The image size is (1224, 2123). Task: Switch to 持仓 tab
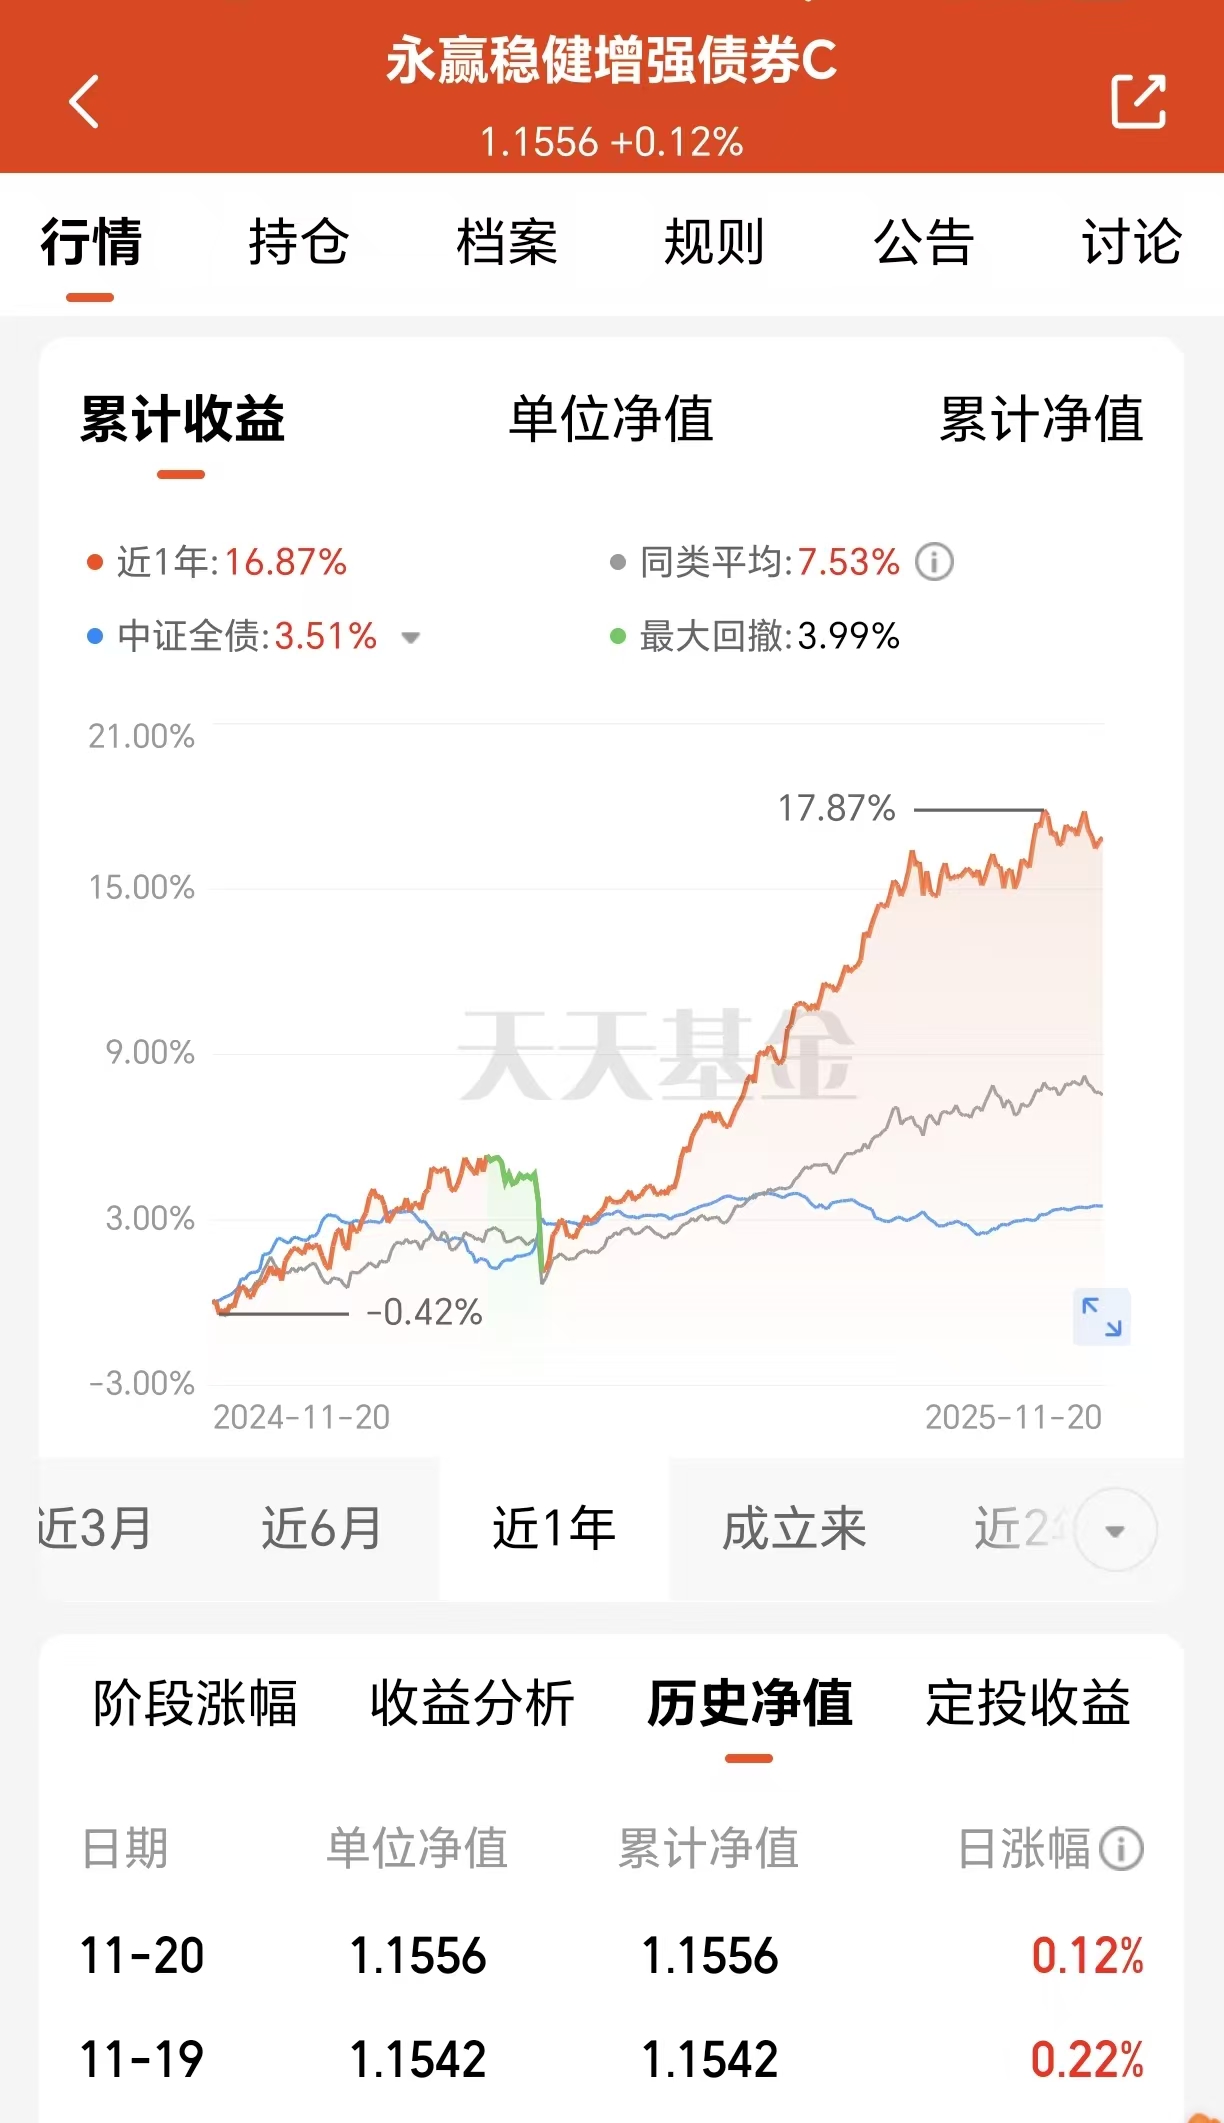point(298,242)
